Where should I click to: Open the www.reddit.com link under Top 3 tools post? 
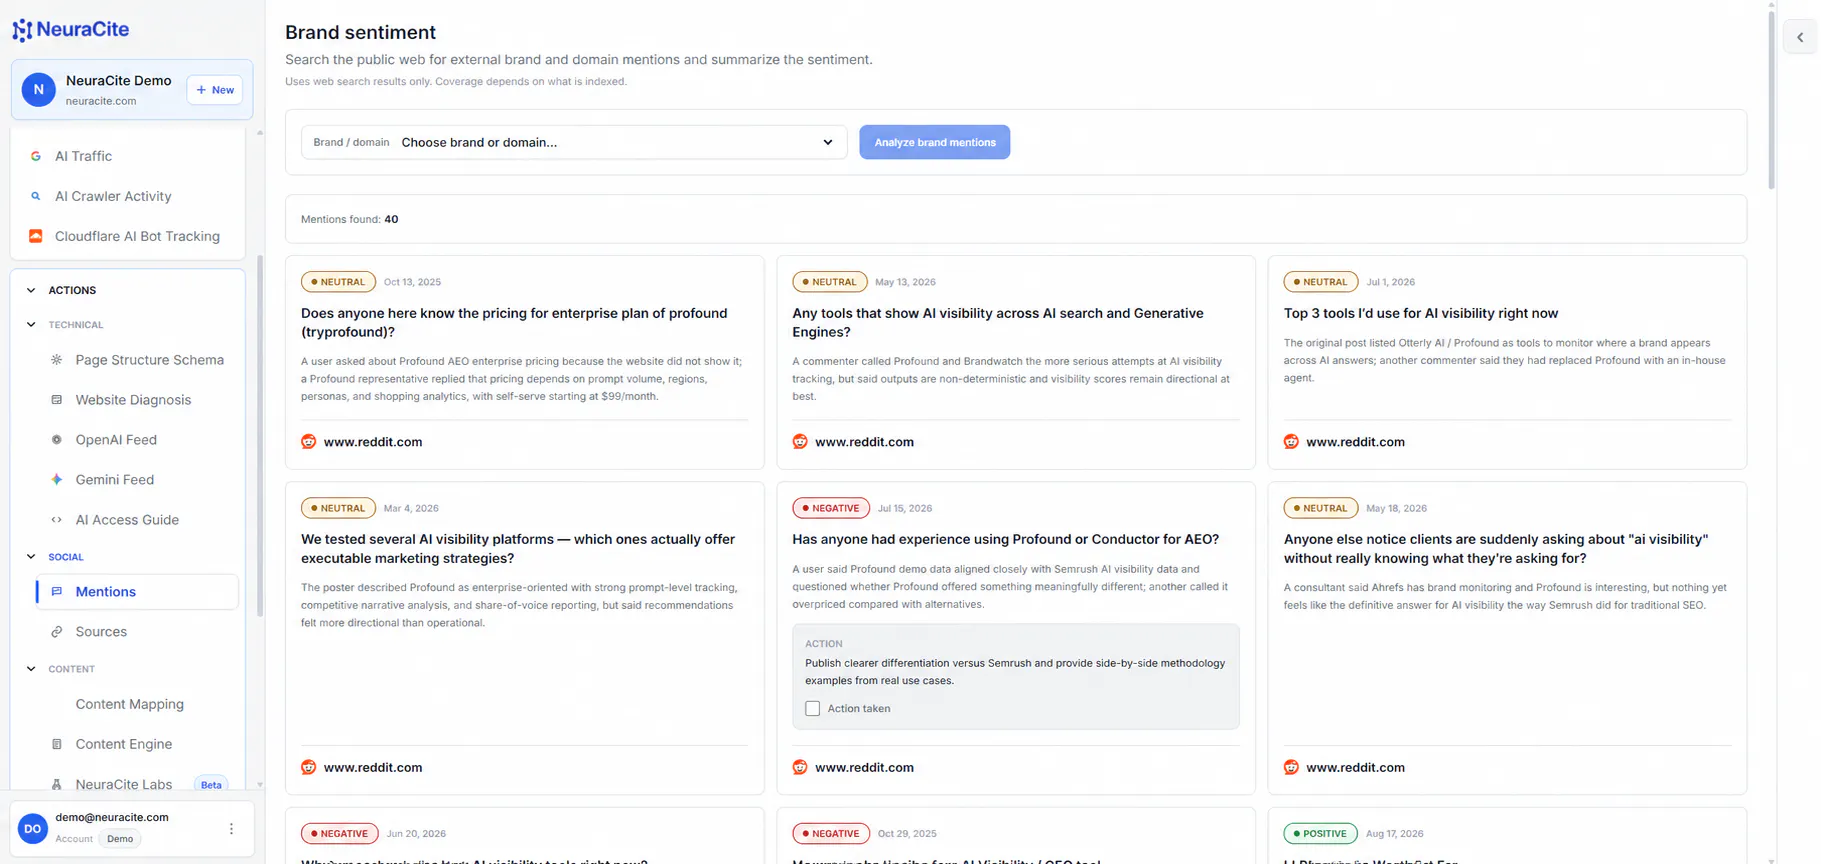(x=1355, y=442)
